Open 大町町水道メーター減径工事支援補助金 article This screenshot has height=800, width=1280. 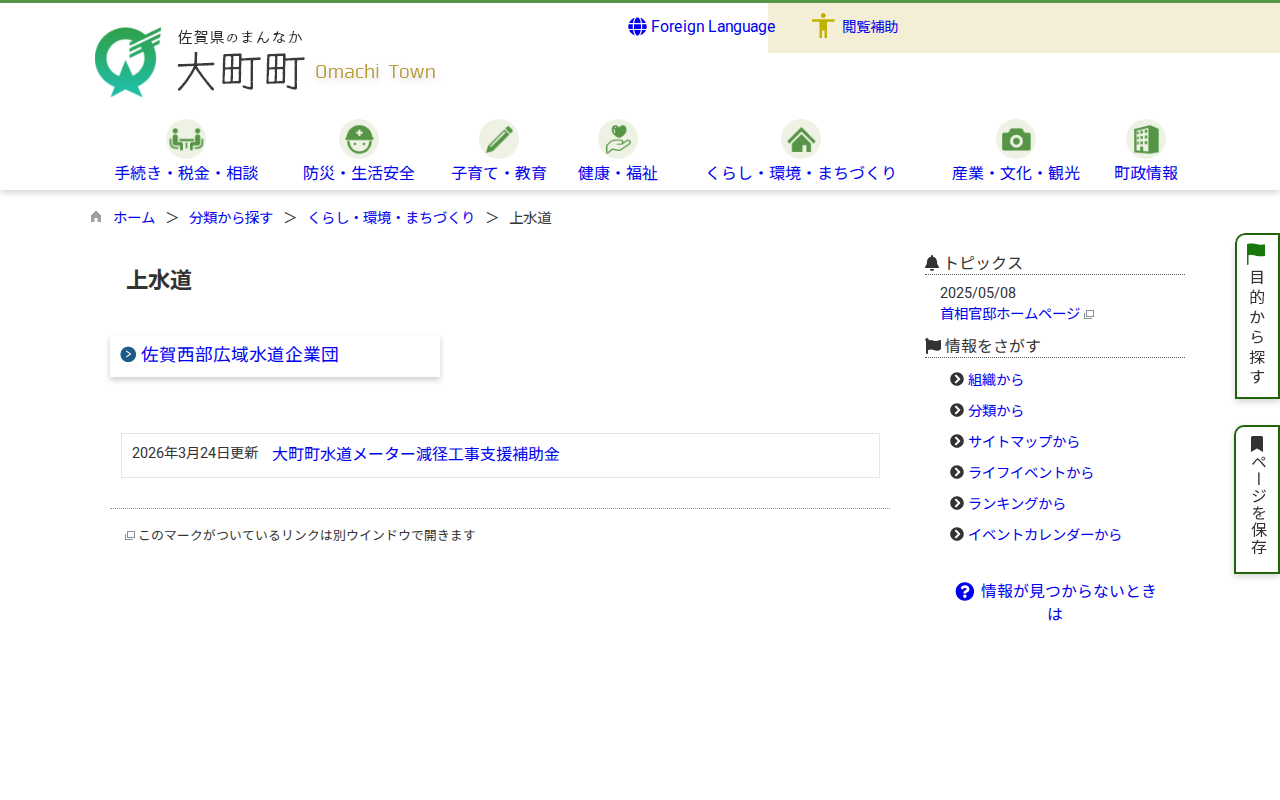(x=416, y=454)
